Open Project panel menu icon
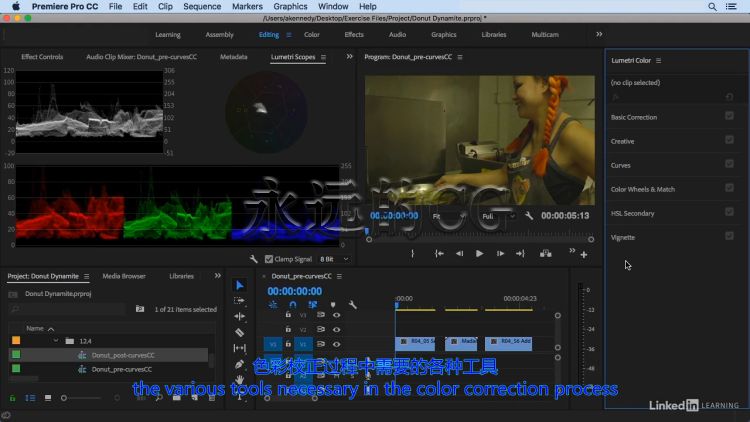Image resolution: width=750 pixels, height=422 pixels. pos(87,276)
